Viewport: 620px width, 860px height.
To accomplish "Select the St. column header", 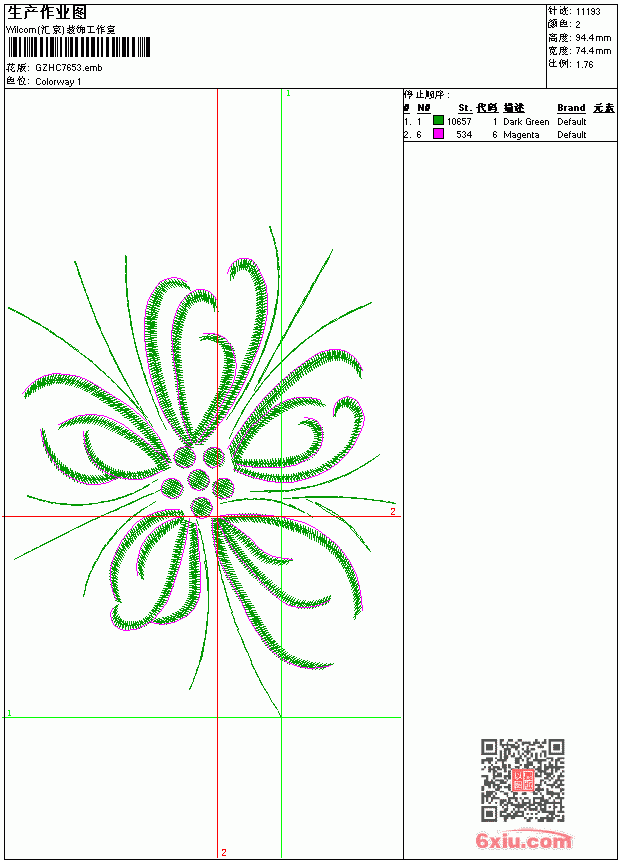I will click(x=465, y=108).
